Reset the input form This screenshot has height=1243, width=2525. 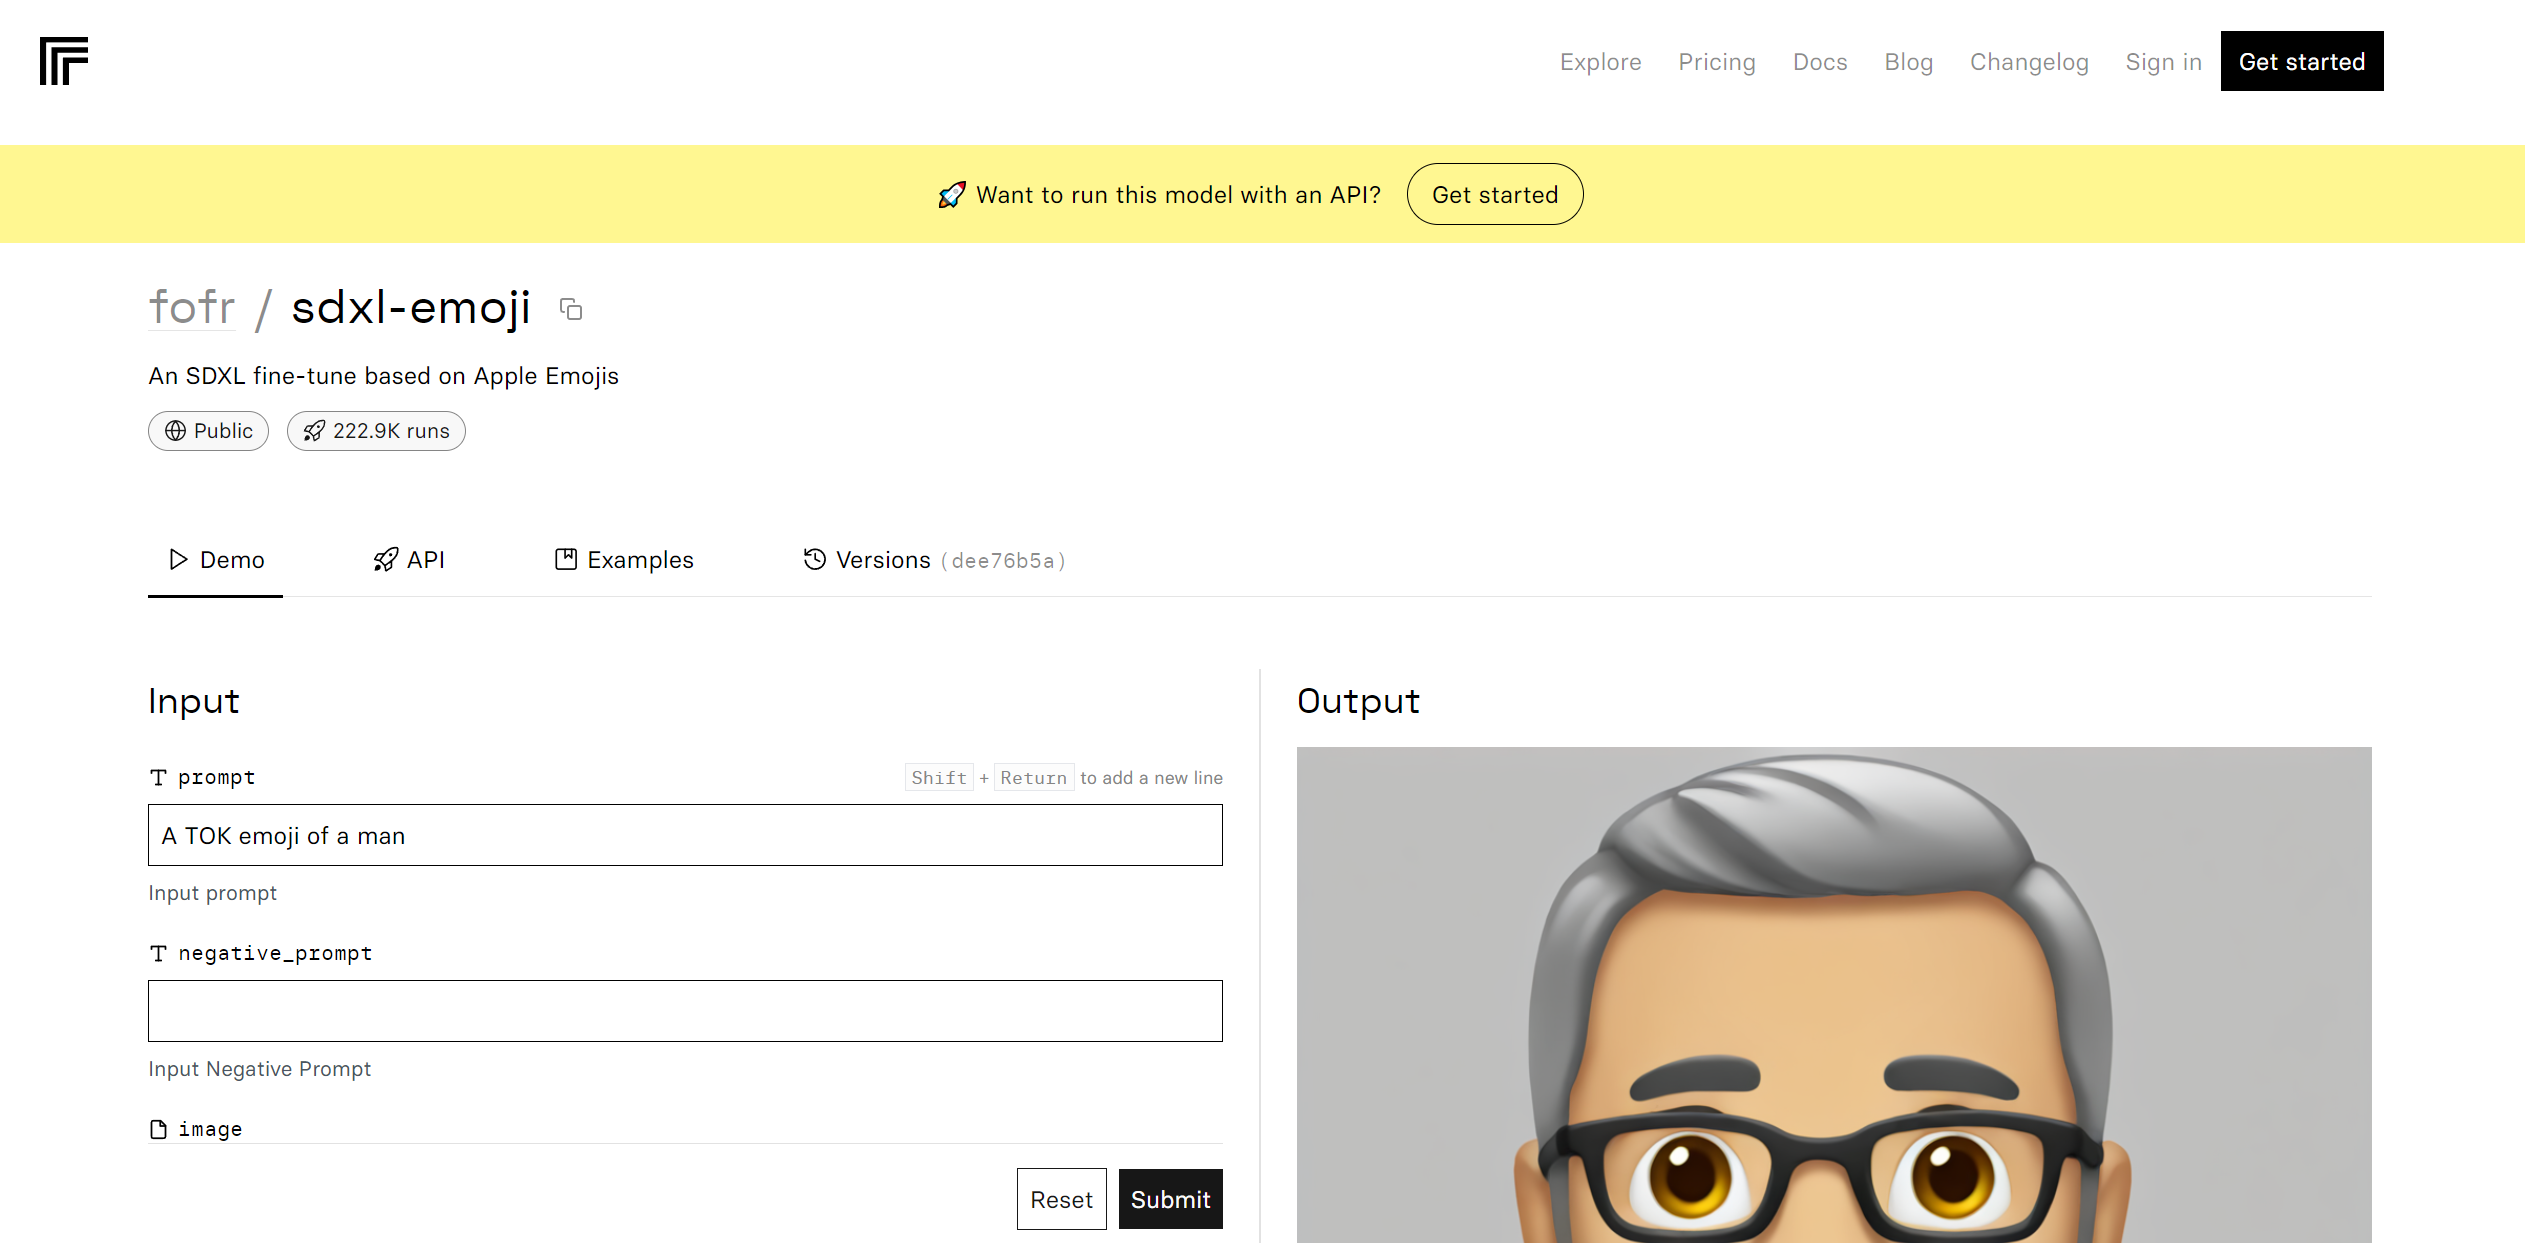[x=1061, y=1199]
